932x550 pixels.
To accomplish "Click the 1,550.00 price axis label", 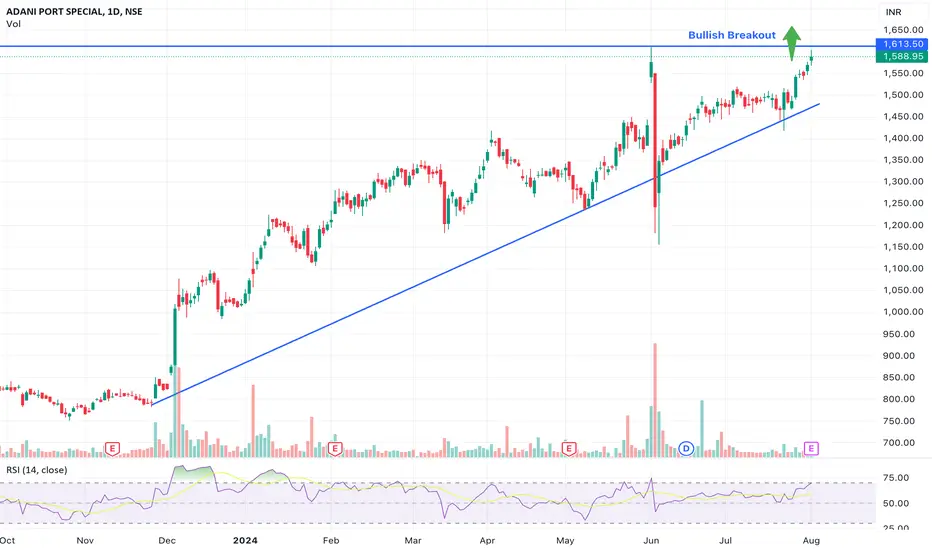I will tap(903, 73).
